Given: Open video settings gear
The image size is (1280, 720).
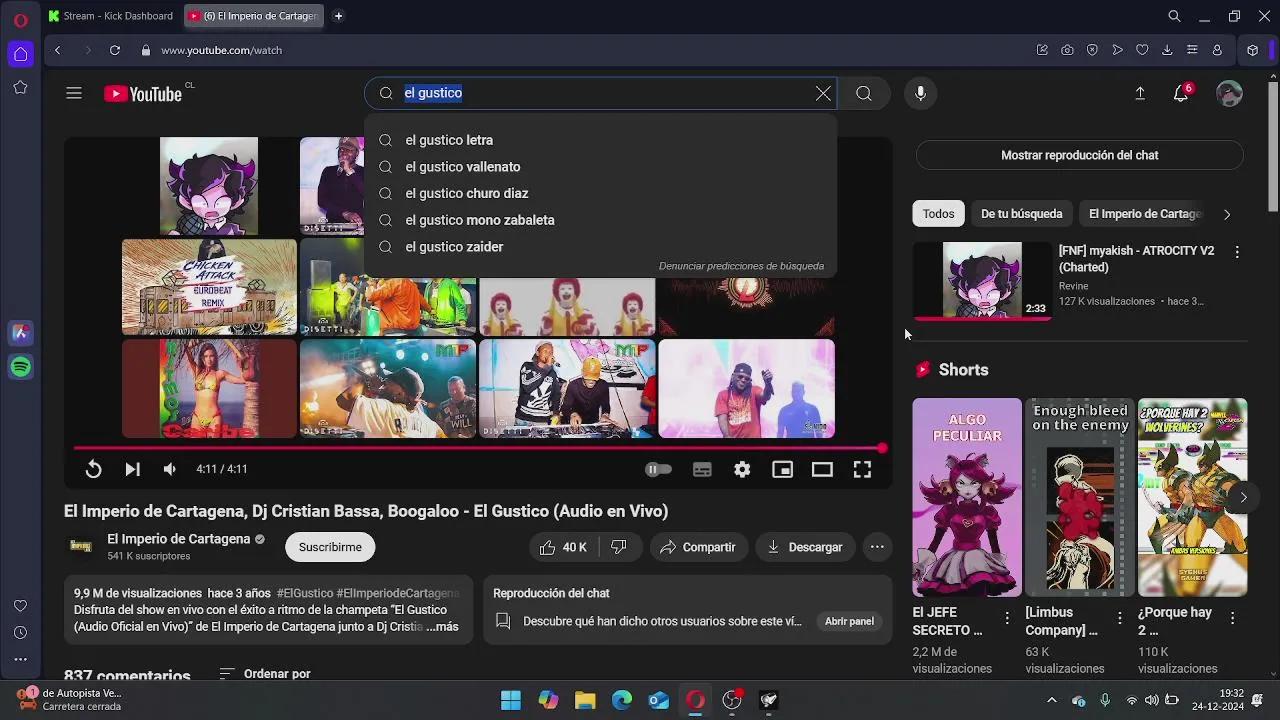Looking at the screenshot, I should pos(742,469).
